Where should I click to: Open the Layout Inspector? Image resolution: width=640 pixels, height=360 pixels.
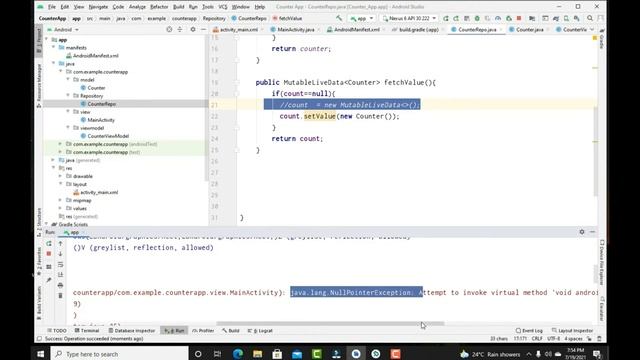tap(572, 331)
